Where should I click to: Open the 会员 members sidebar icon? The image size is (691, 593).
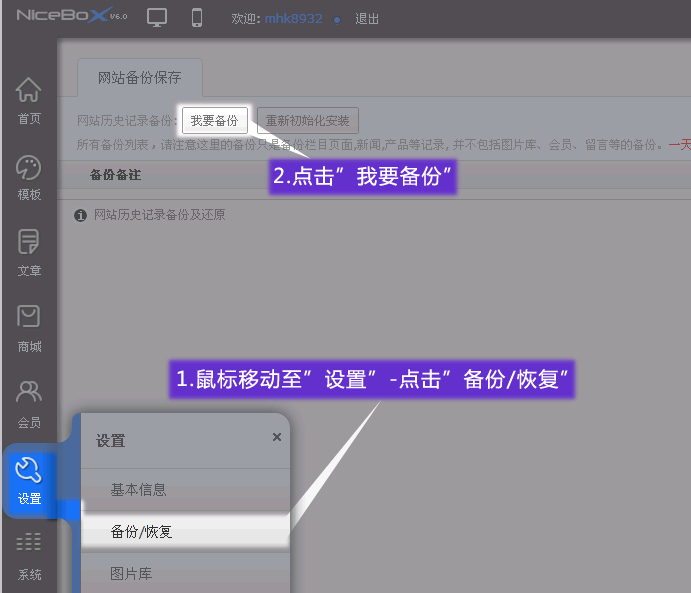click(29, 404)
